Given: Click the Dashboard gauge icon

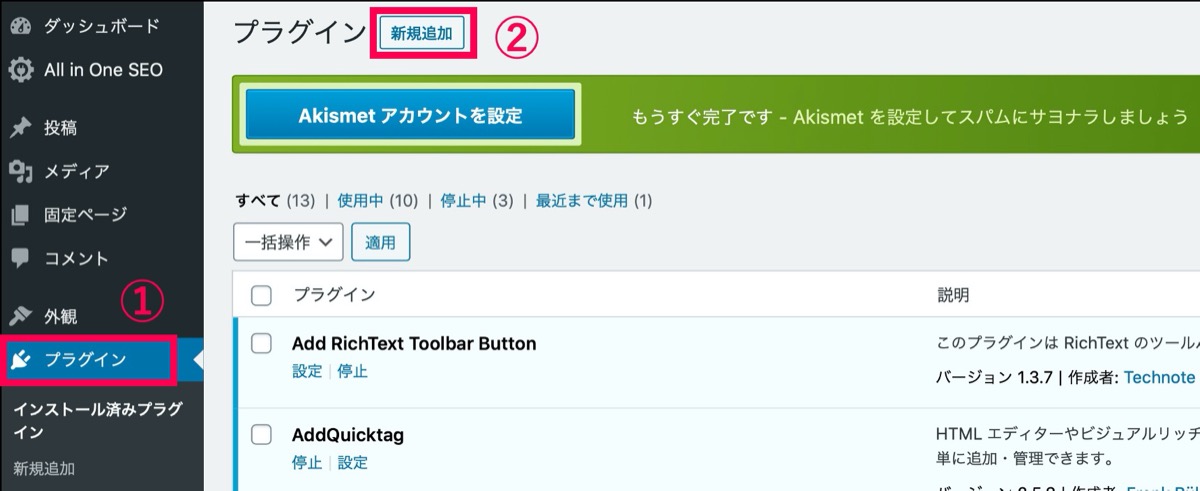Looking at the screenshot, I should (20, 27).
